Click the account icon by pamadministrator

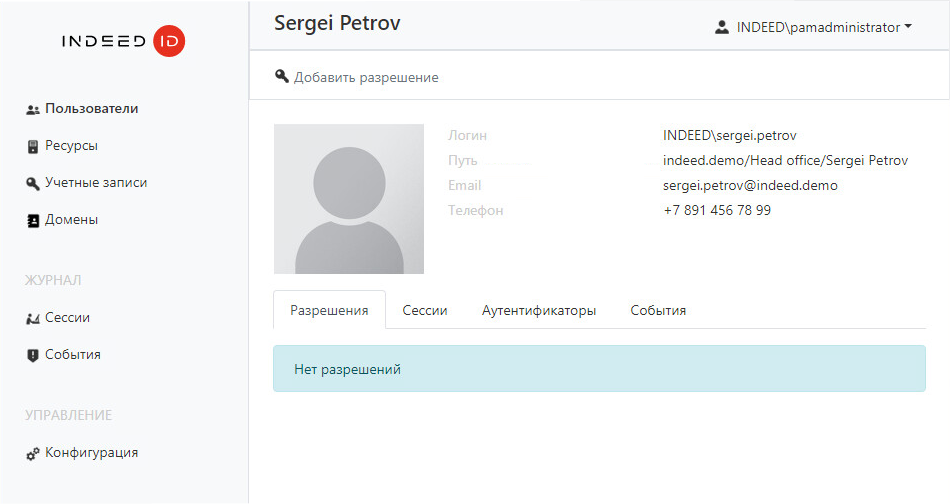(722, 28)
